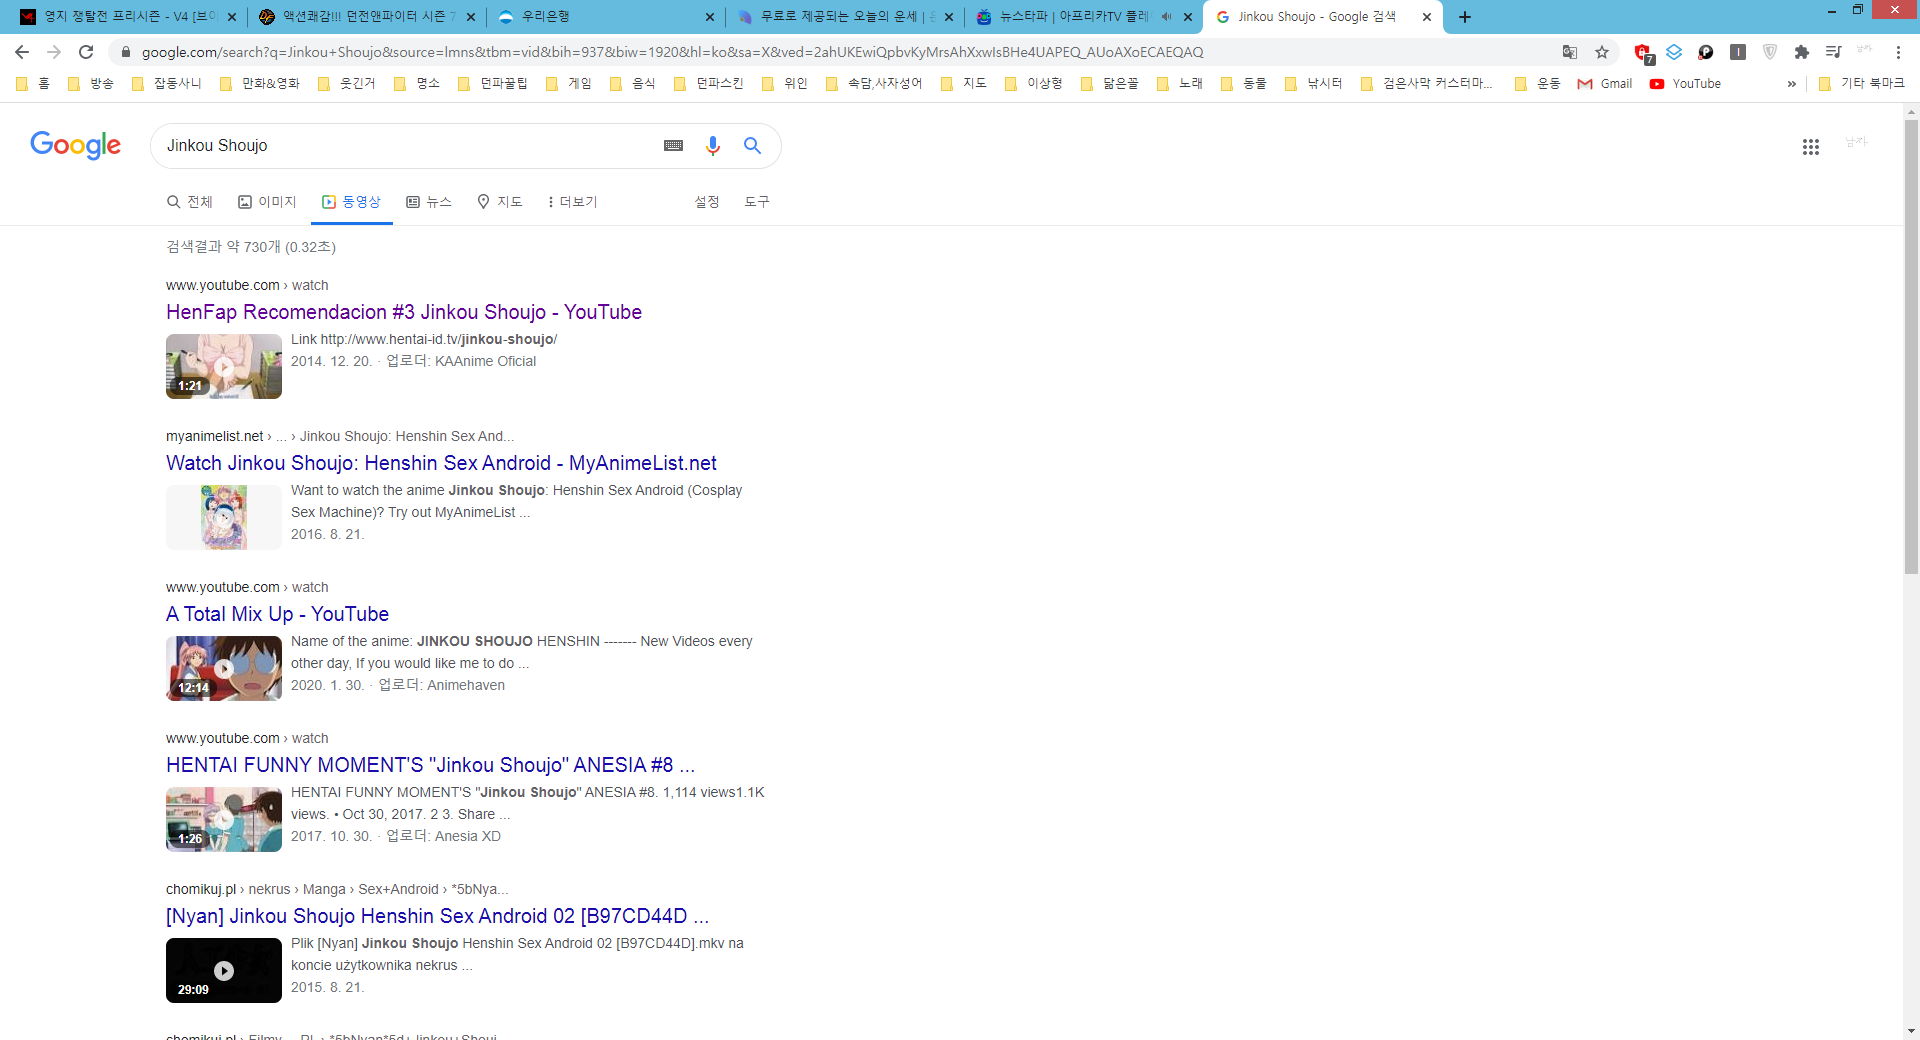Click the browser forward arrow
Screen dimensions: 1920x1040
[54, 52]
